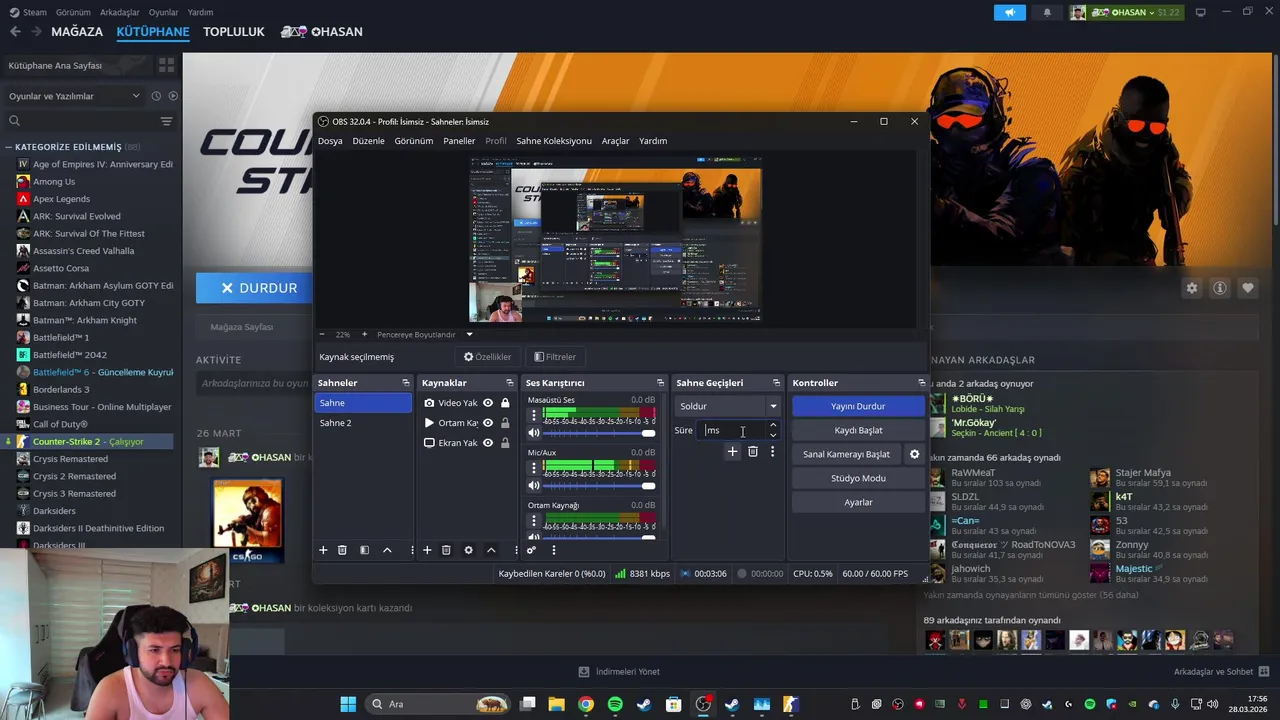Add a source with the plus in Kaynaklar
The width and height of the screenshot is (1280, 720).
point(427,550)
